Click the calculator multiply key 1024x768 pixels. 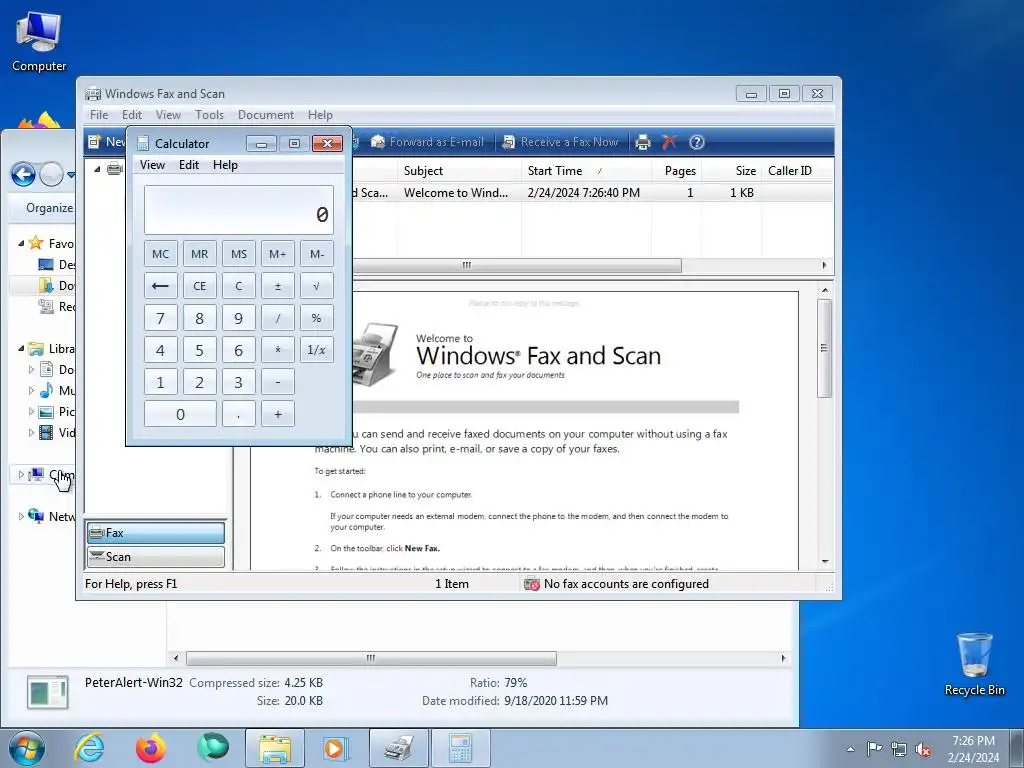pos(278,350)
